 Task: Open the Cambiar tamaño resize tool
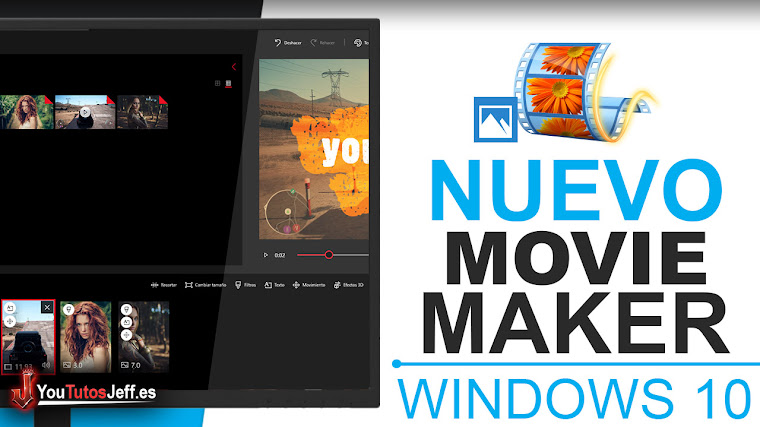coord(206,285)
